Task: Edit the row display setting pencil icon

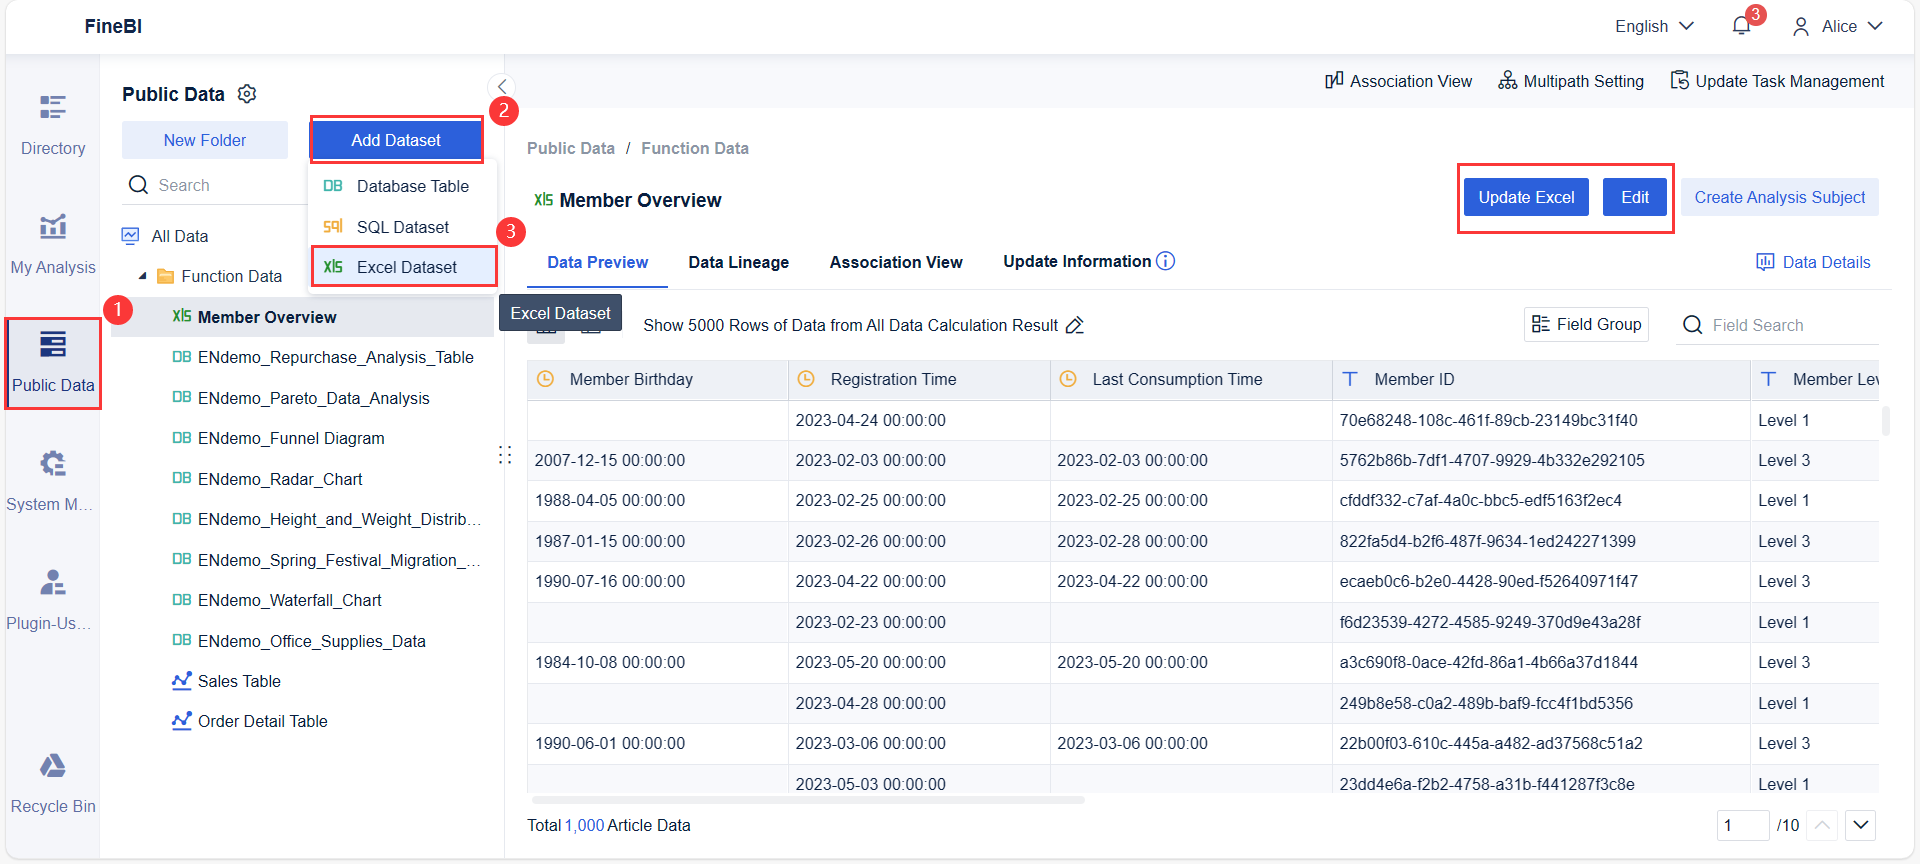Action: [1075, 325]
